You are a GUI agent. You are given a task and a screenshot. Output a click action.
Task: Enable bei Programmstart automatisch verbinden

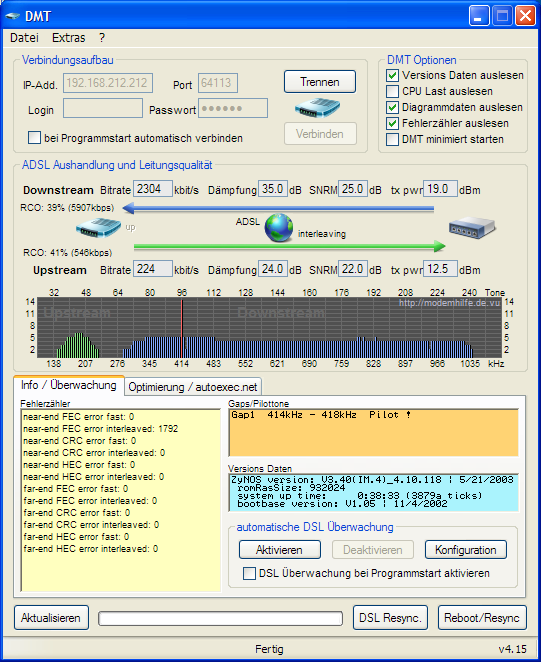(34, 138)
